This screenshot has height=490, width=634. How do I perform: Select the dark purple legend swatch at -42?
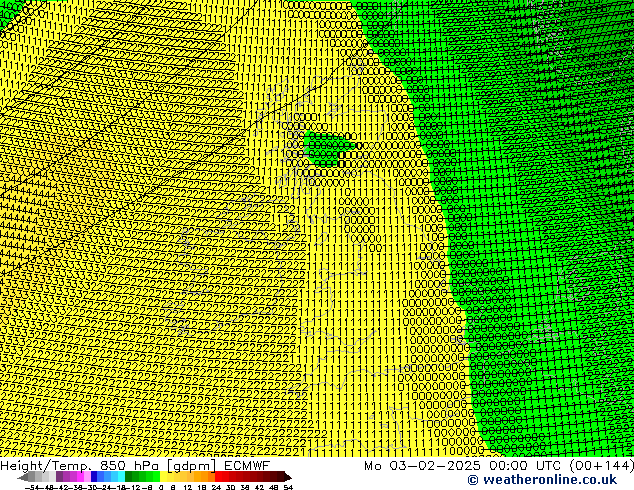[59, 476]
